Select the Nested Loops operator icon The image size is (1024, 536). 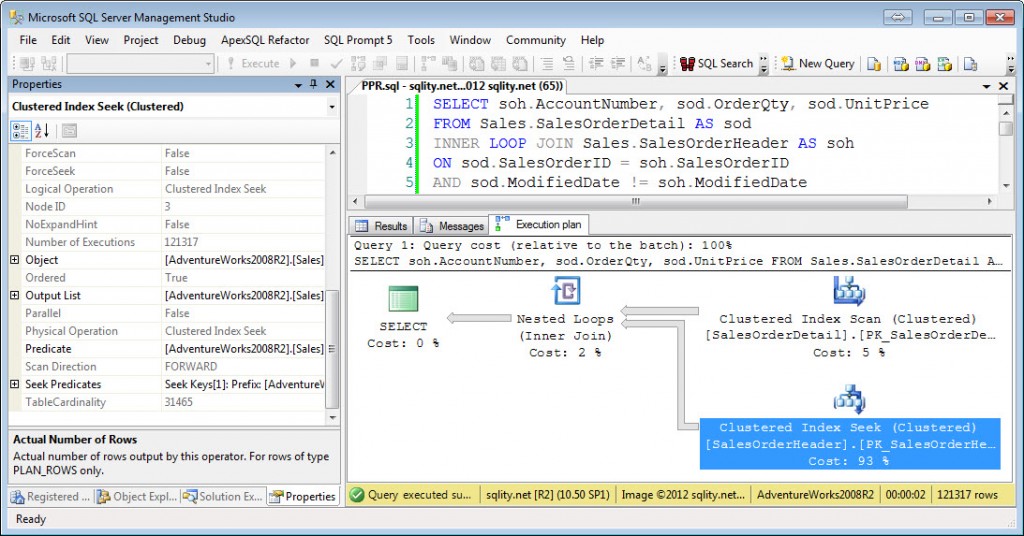click(565, 292)
